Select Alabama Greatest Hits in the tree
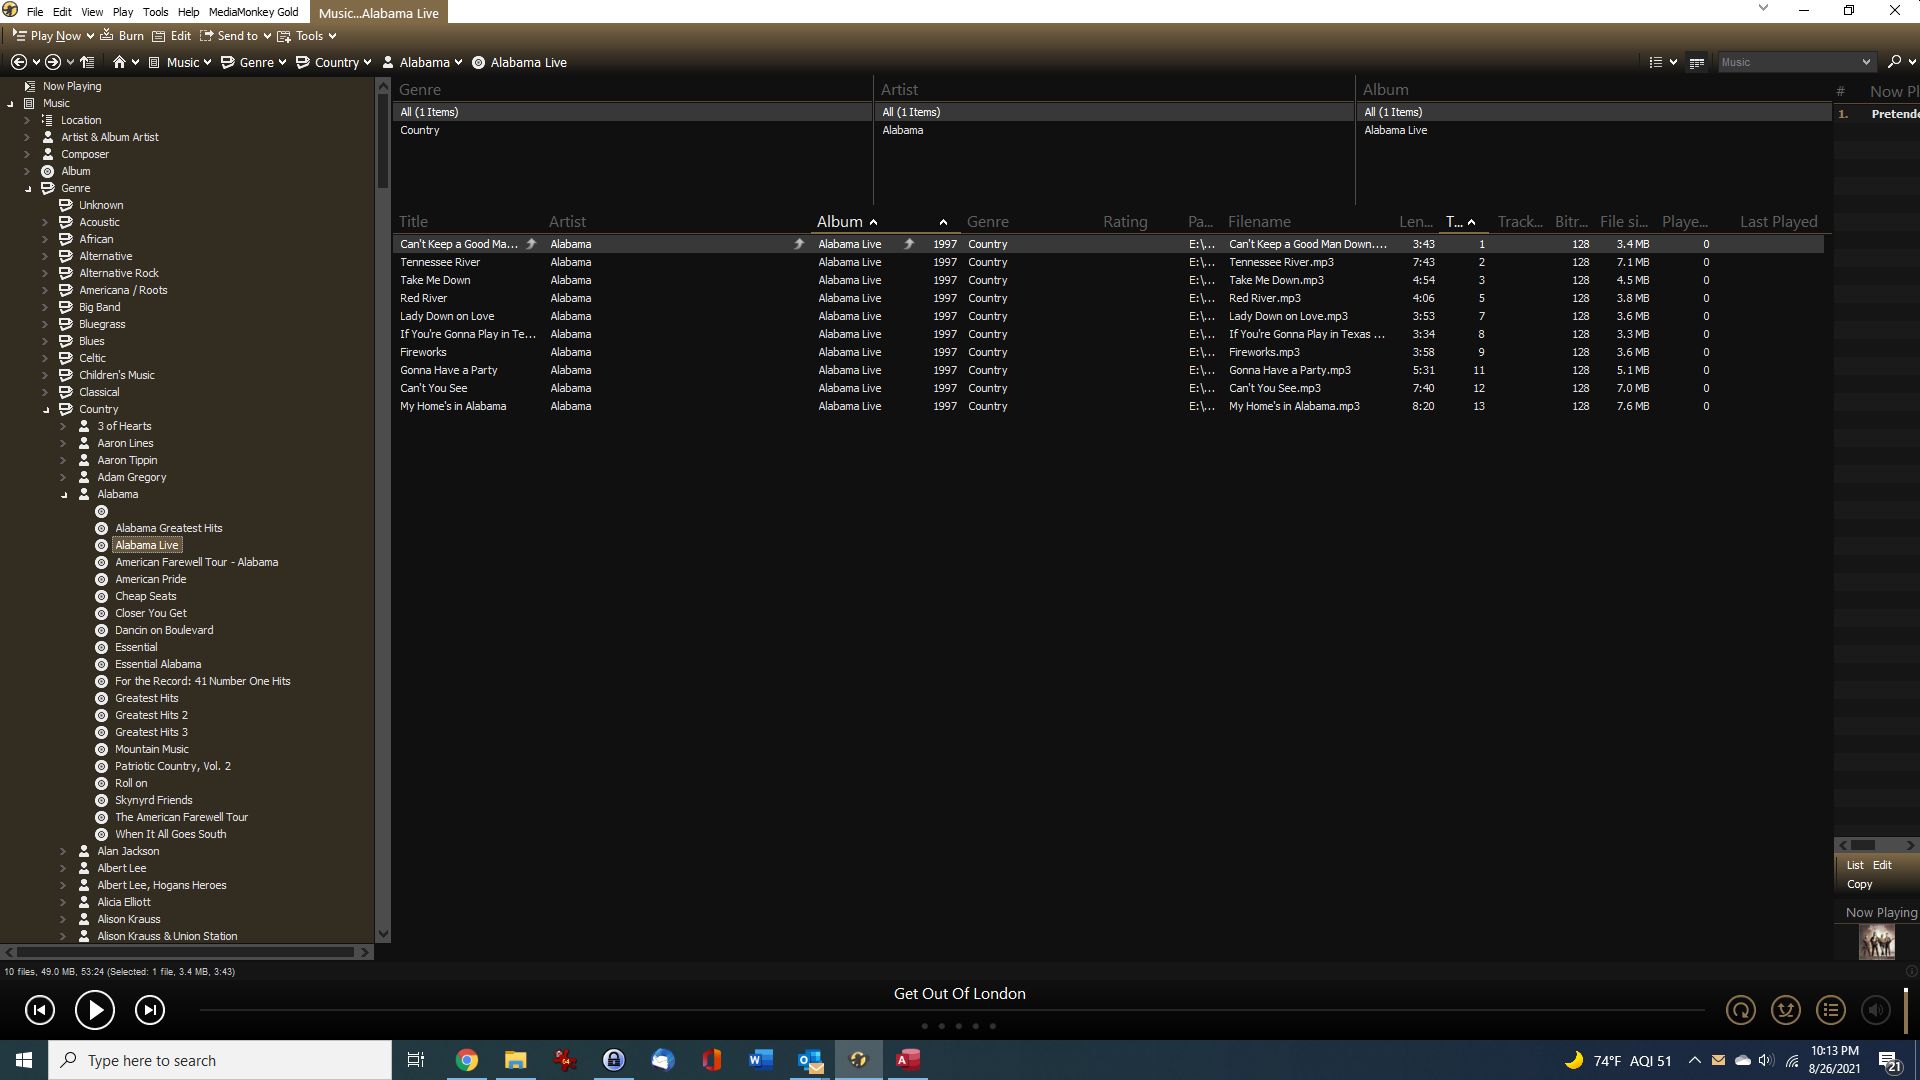 [x=168, y=528]
